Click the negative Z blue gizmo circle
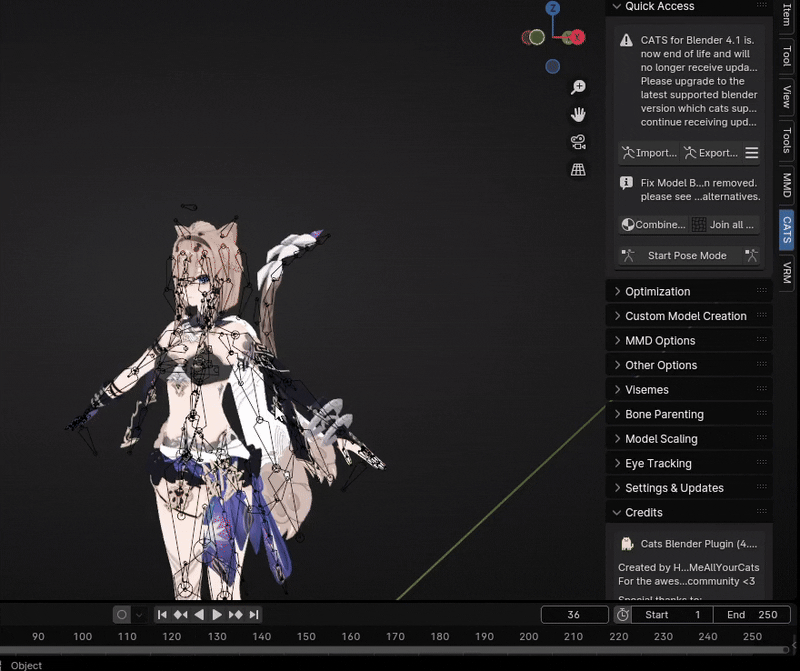800x671 pixels. click(553, 66)
